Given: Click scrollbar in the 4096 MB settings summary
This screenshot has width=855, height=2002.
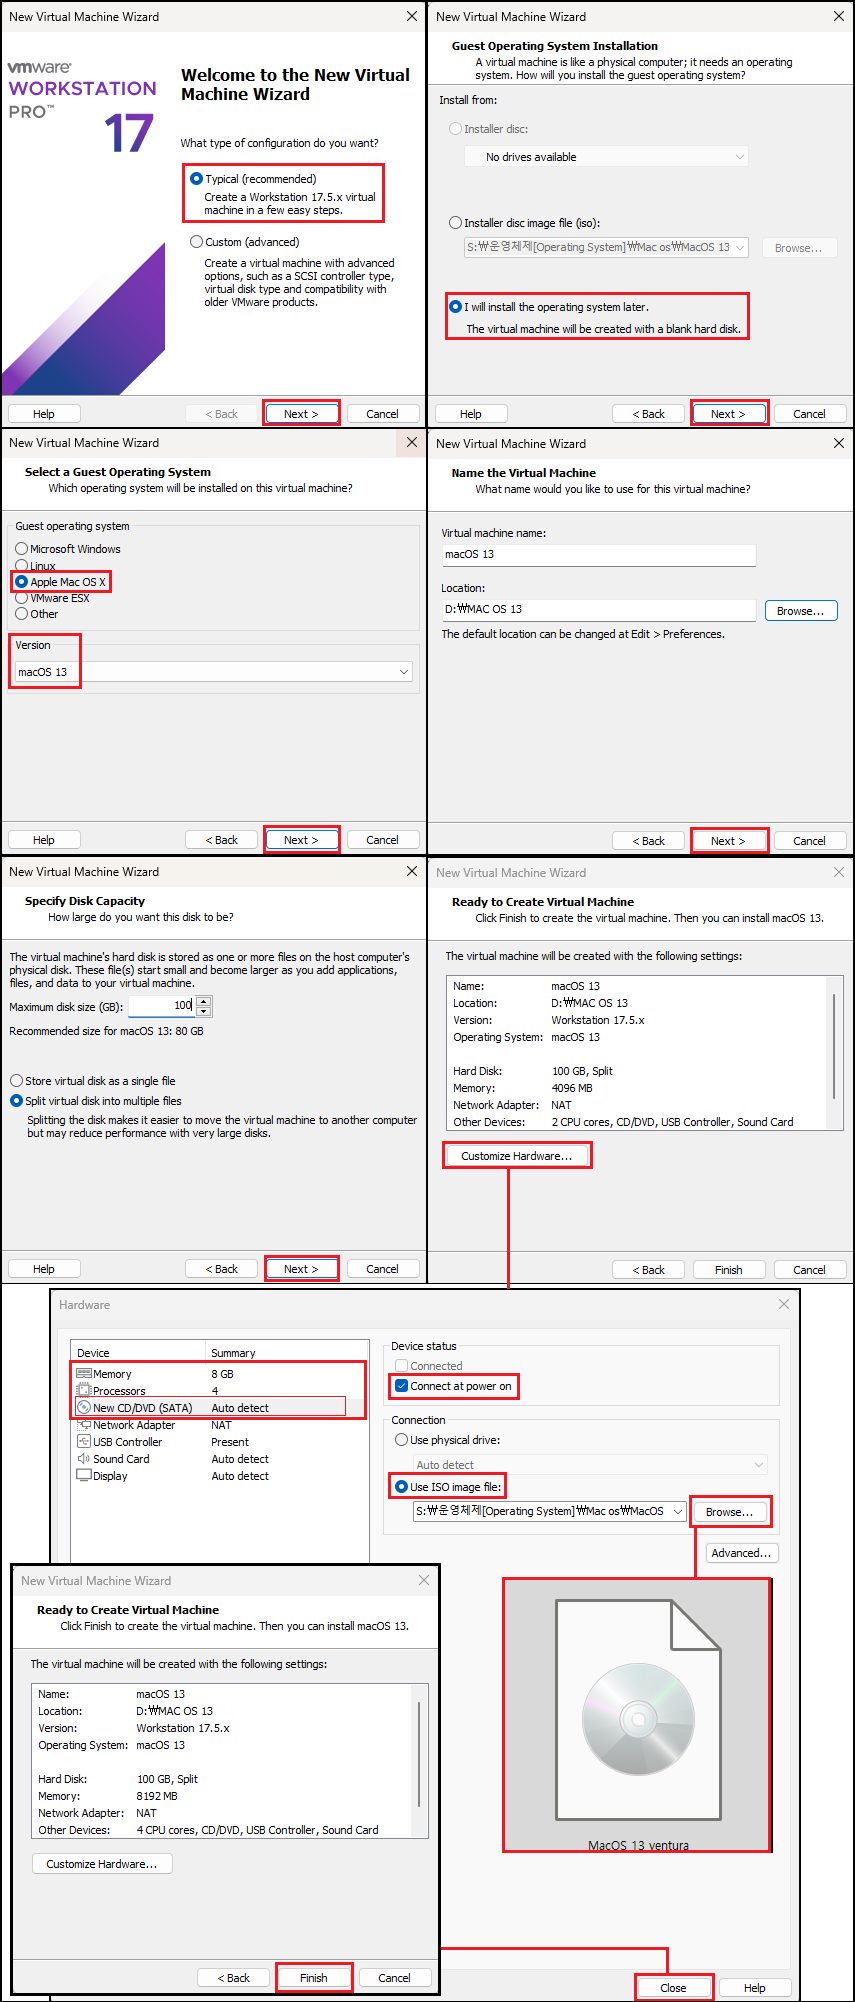Looking at the screenshot, I should [x=834, y=1046].
